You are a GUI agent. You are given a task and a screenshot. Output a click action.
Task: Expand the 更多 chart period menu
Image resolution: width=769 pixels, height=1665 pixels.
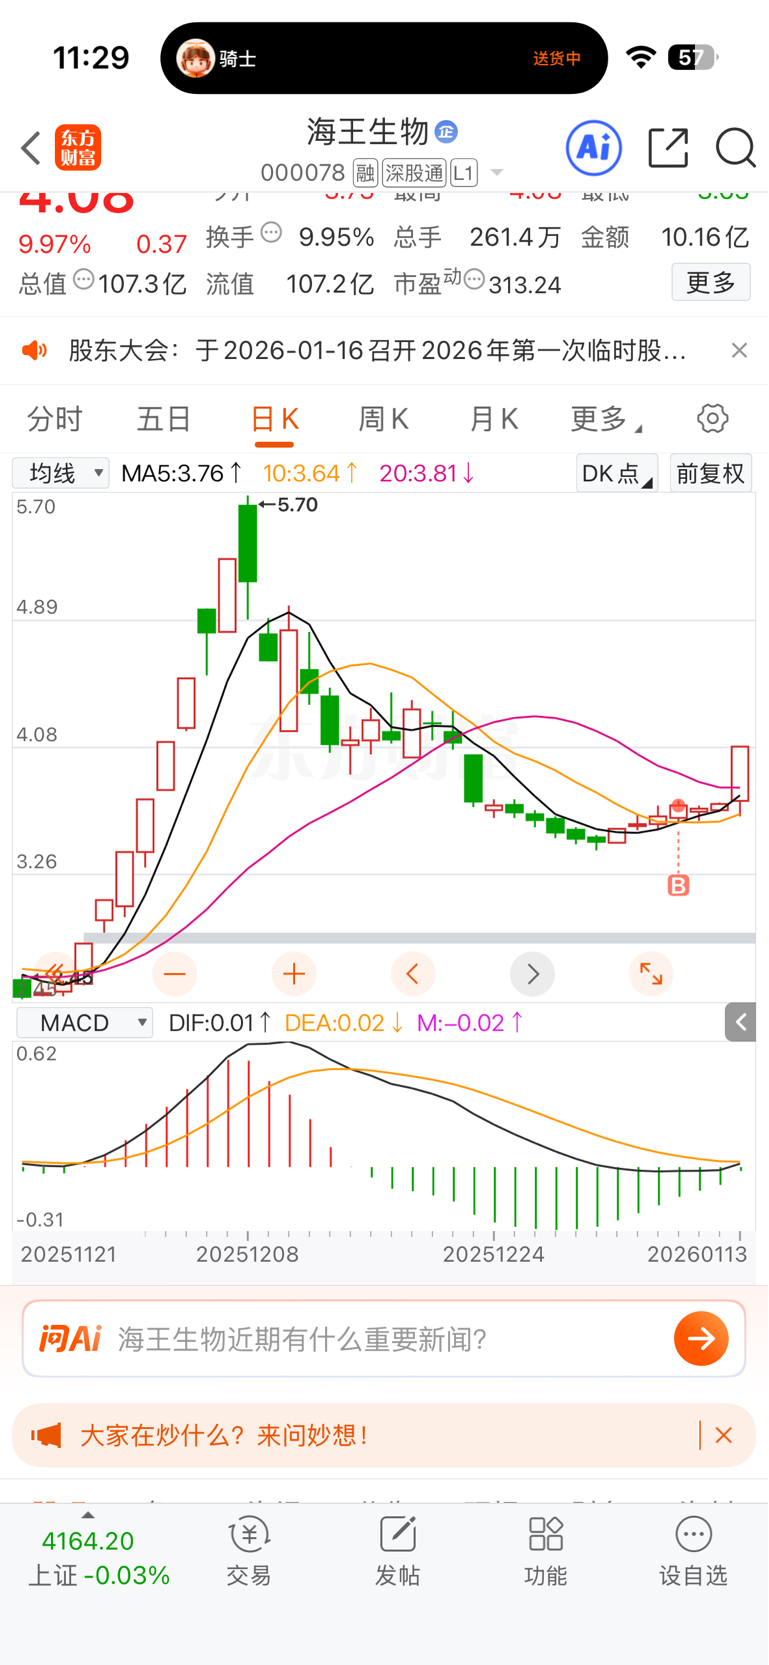click(606, 419)
